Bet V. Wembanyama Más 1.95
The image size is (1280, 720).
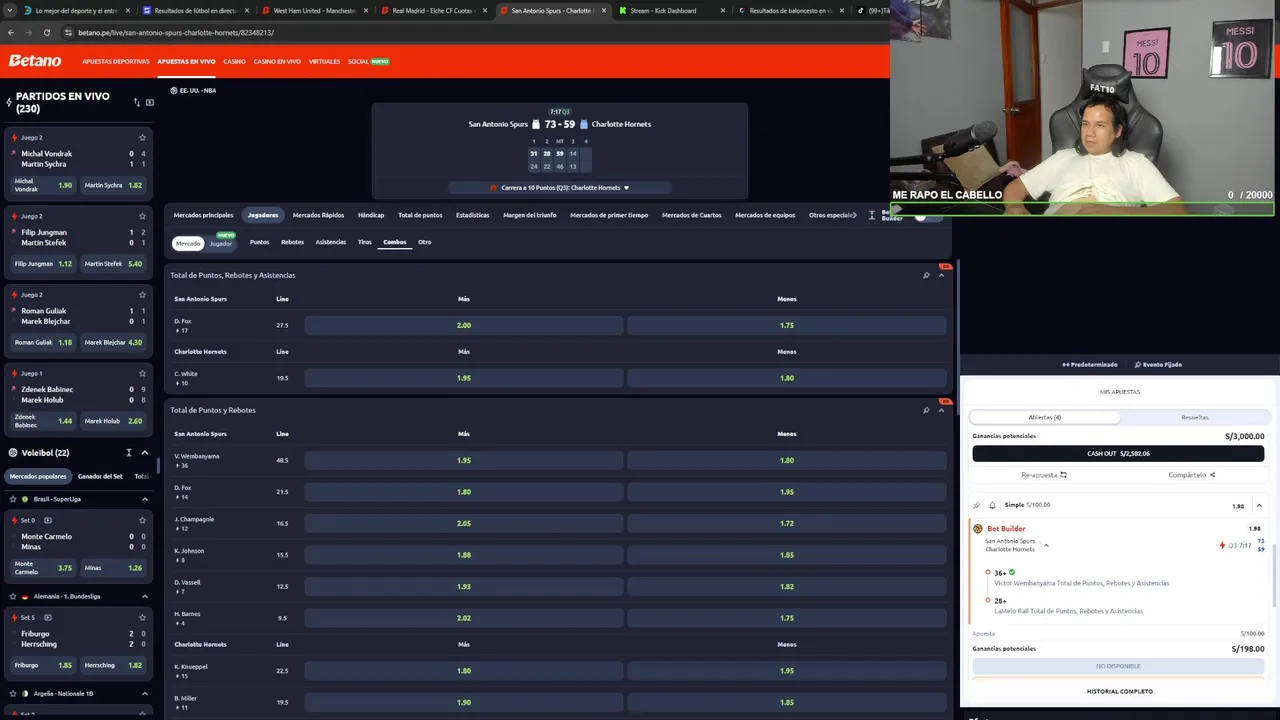464,460
